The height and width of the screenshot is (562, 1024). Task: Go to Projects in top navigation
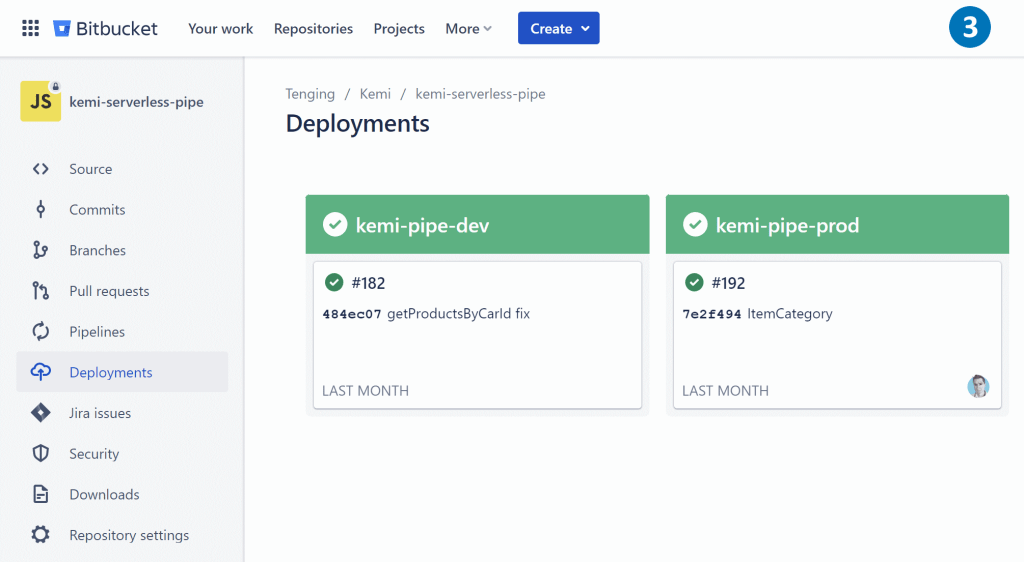point(399,29)
